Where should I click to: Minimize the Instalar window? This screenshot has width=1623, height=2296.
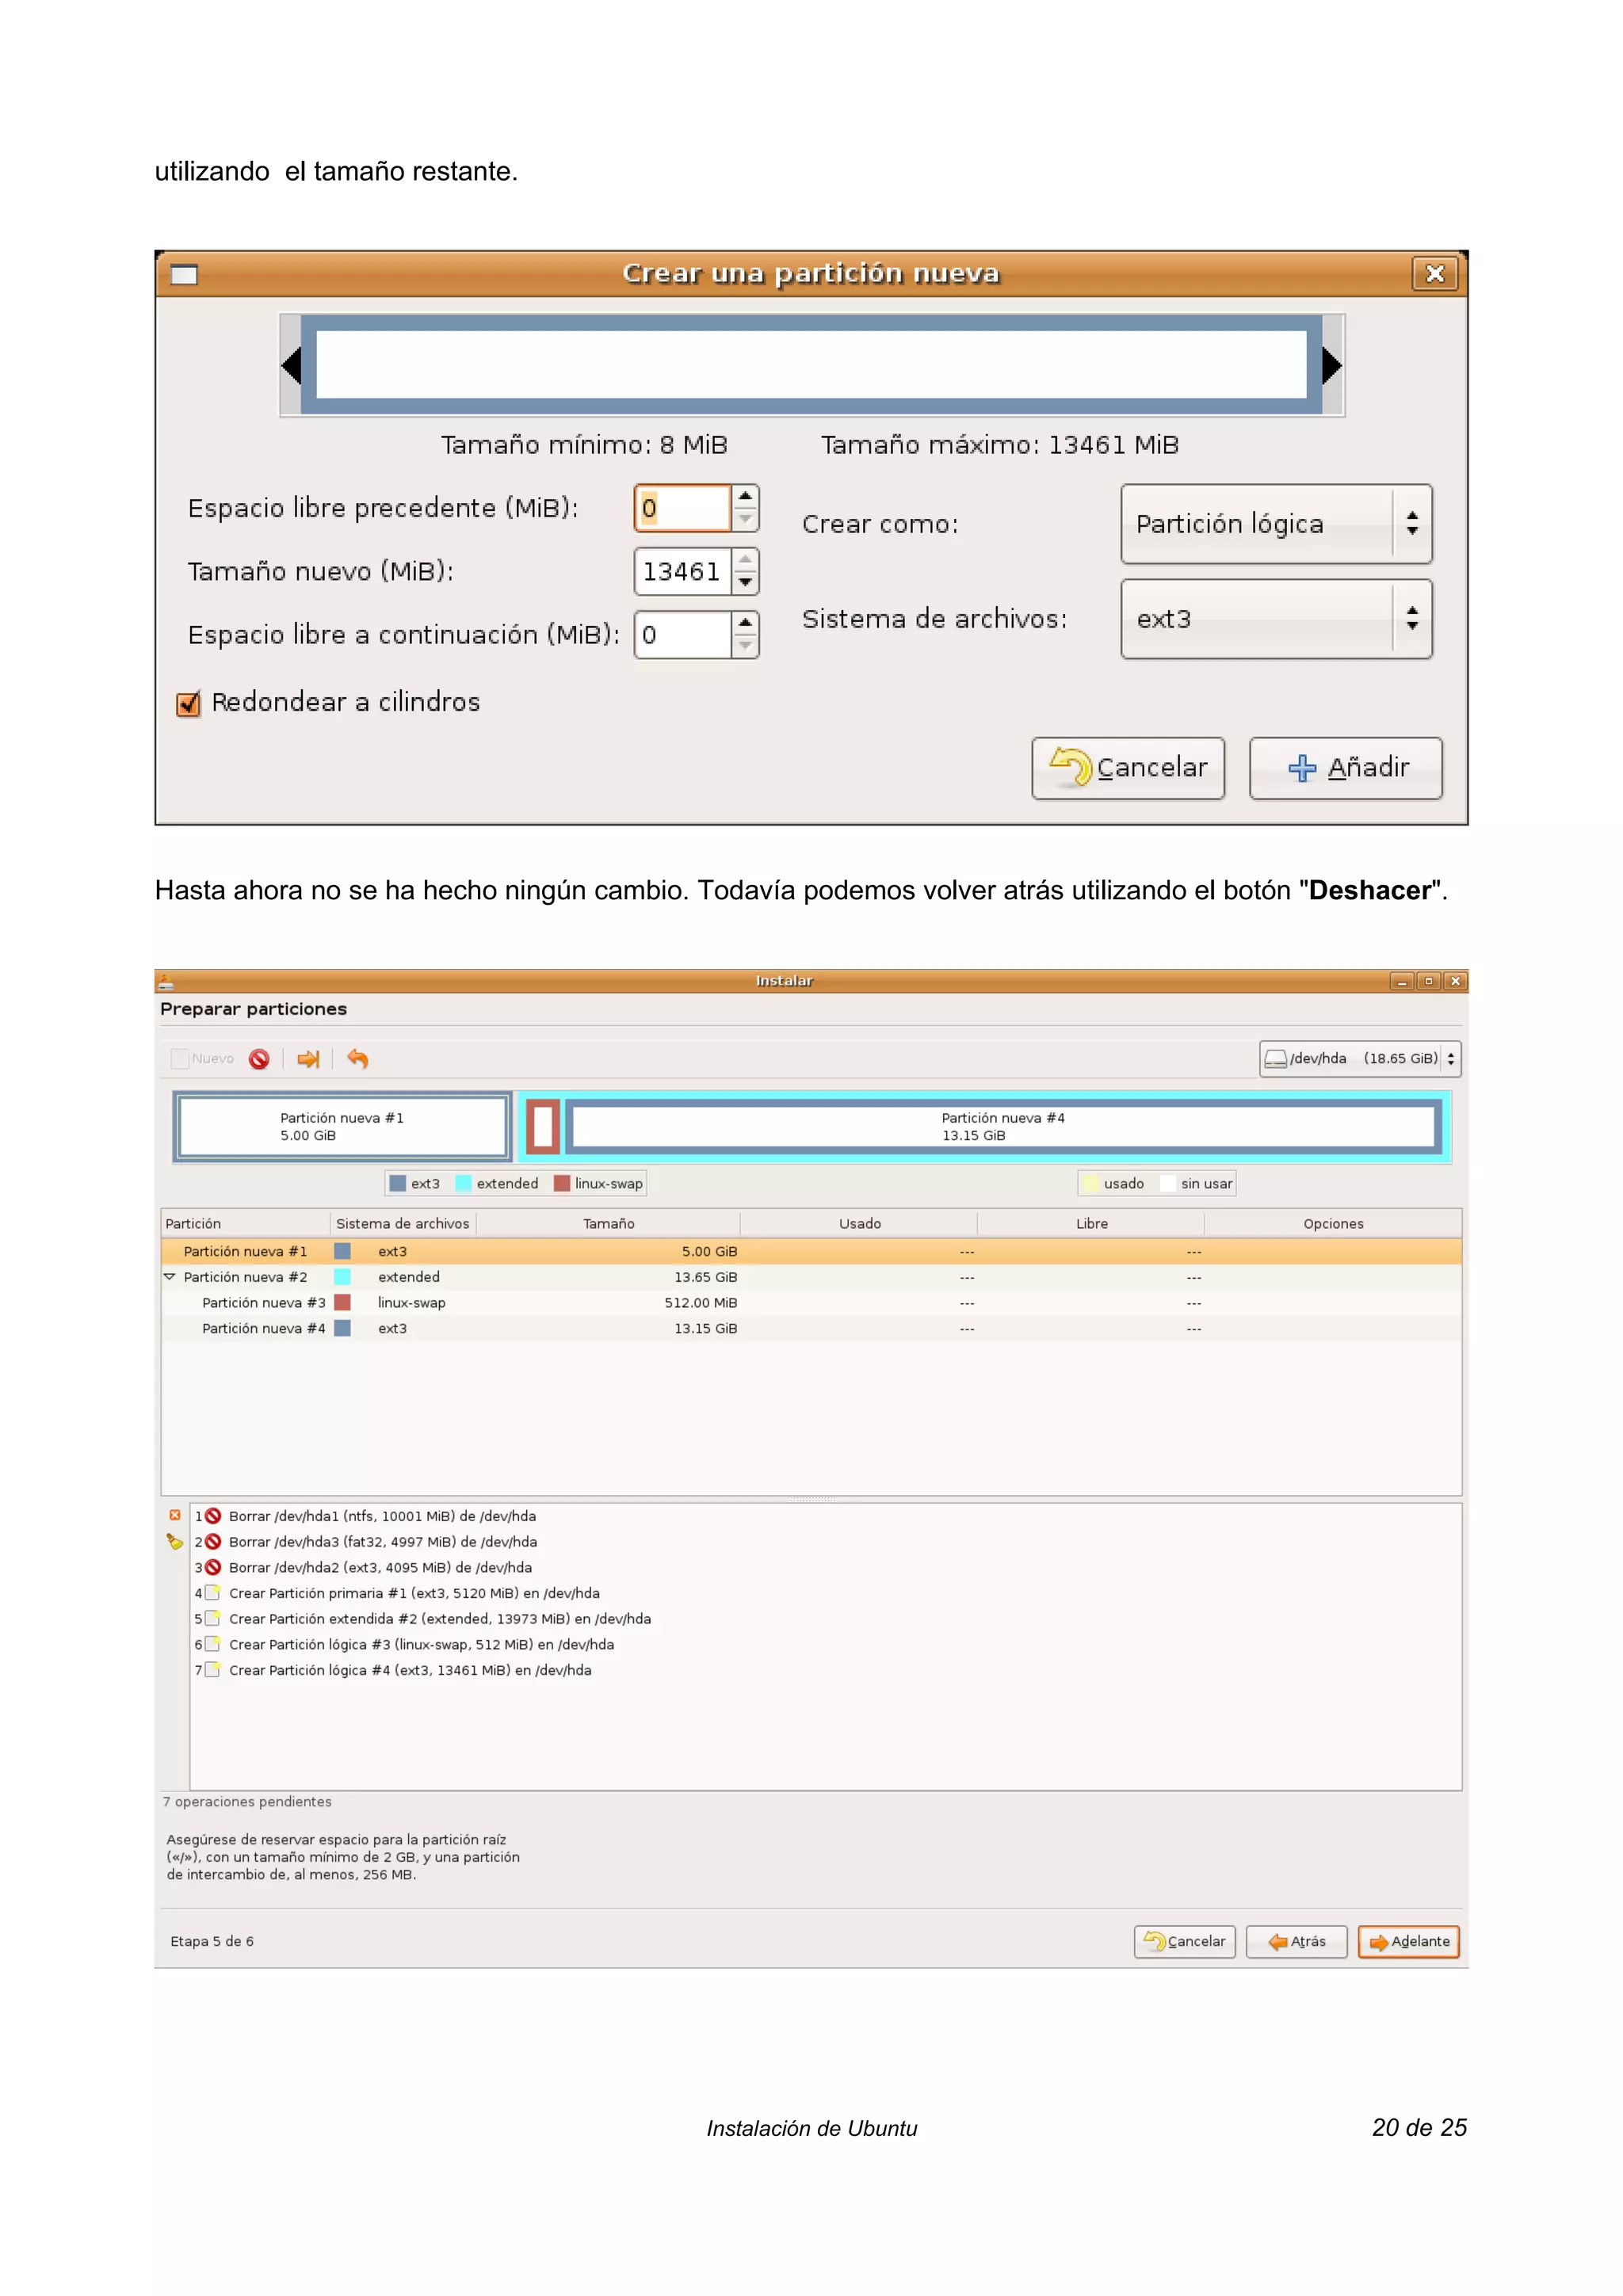(x=1402, y=981)
